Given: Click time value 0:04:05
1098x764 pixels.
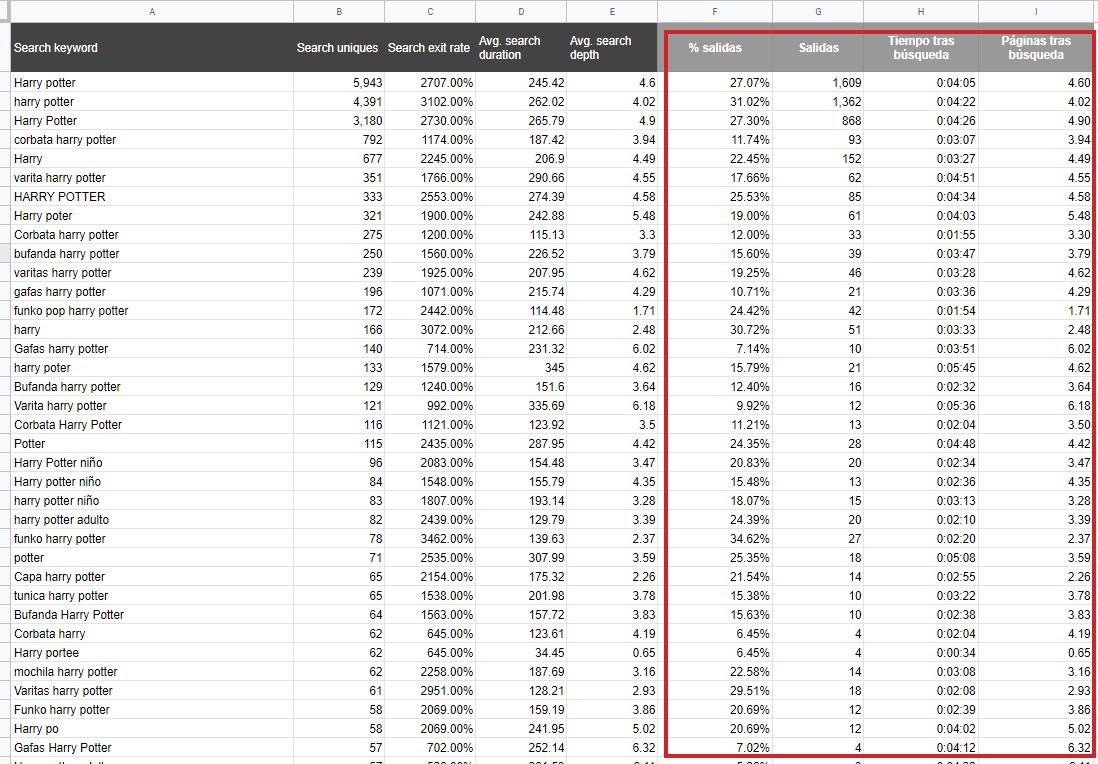Looking at the screenshot, I should pyautogui.click(x=921, y=83).
